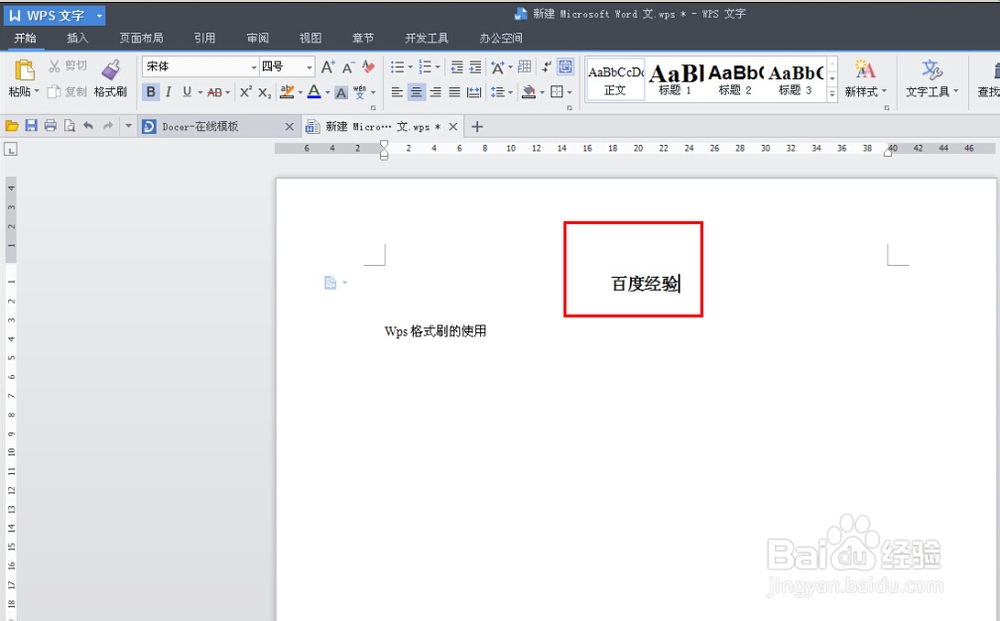Click the character shading A icon
1000x621 pixels.
click(x=341, y=93)
